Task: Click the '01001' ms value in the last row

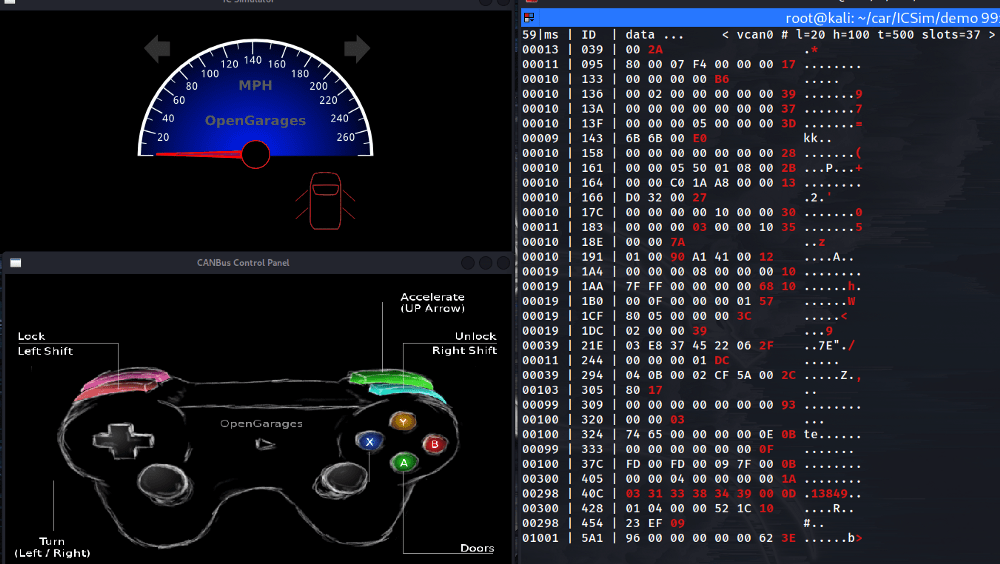Action: (540, 538)
